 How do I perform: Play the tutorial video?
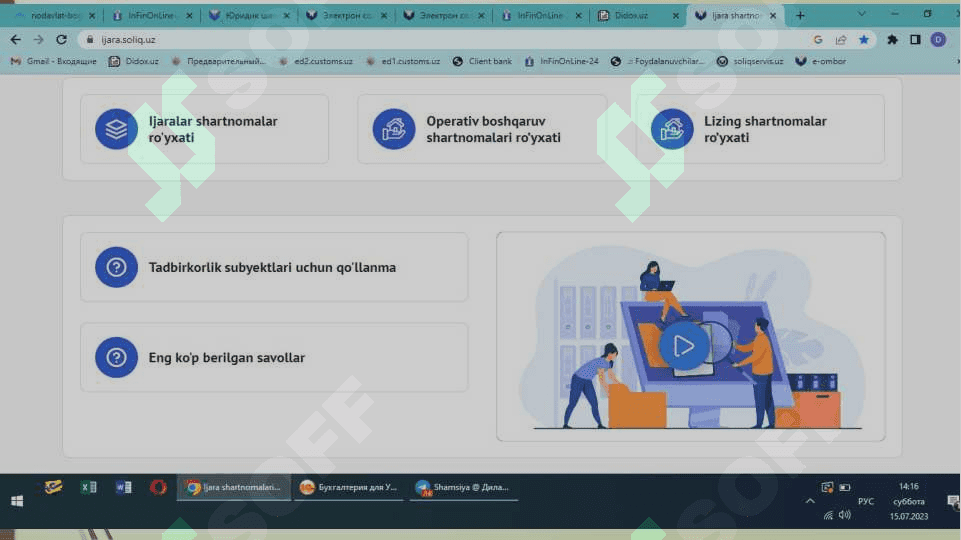(684, 346)
